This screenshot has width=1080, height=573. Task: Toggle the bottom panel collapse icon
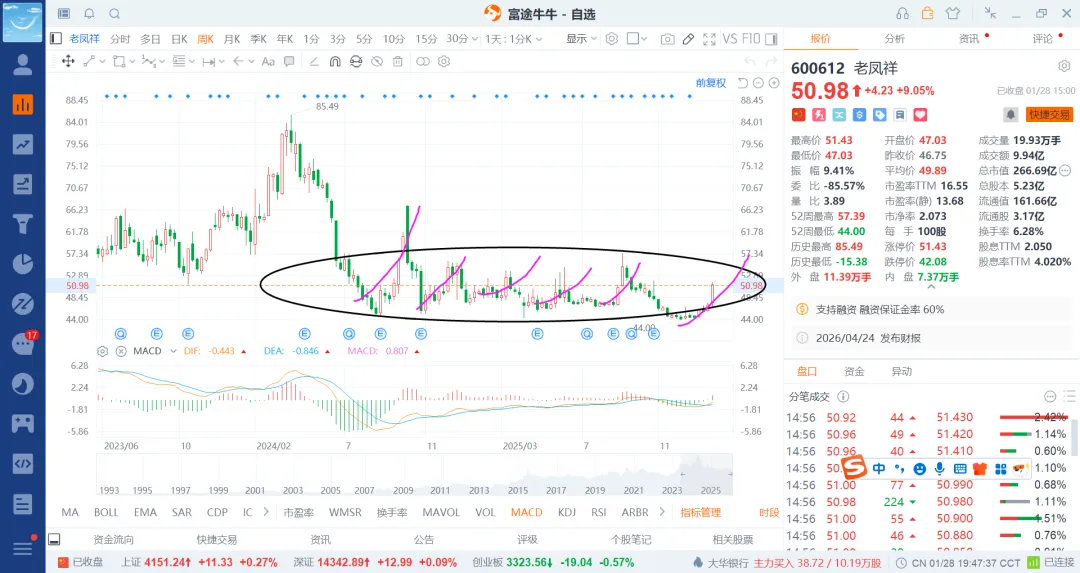pos(54,539)
